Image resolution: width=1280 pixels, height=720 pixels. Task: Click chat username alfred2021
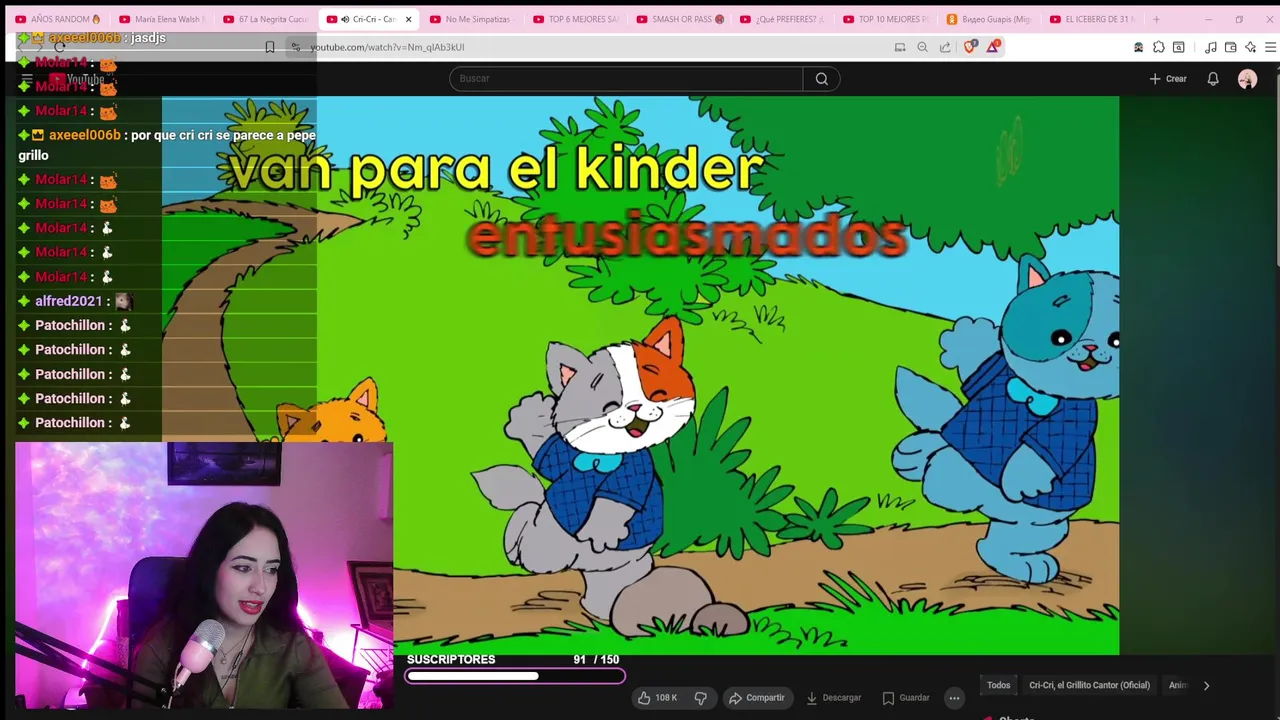[x=68, y=301]
